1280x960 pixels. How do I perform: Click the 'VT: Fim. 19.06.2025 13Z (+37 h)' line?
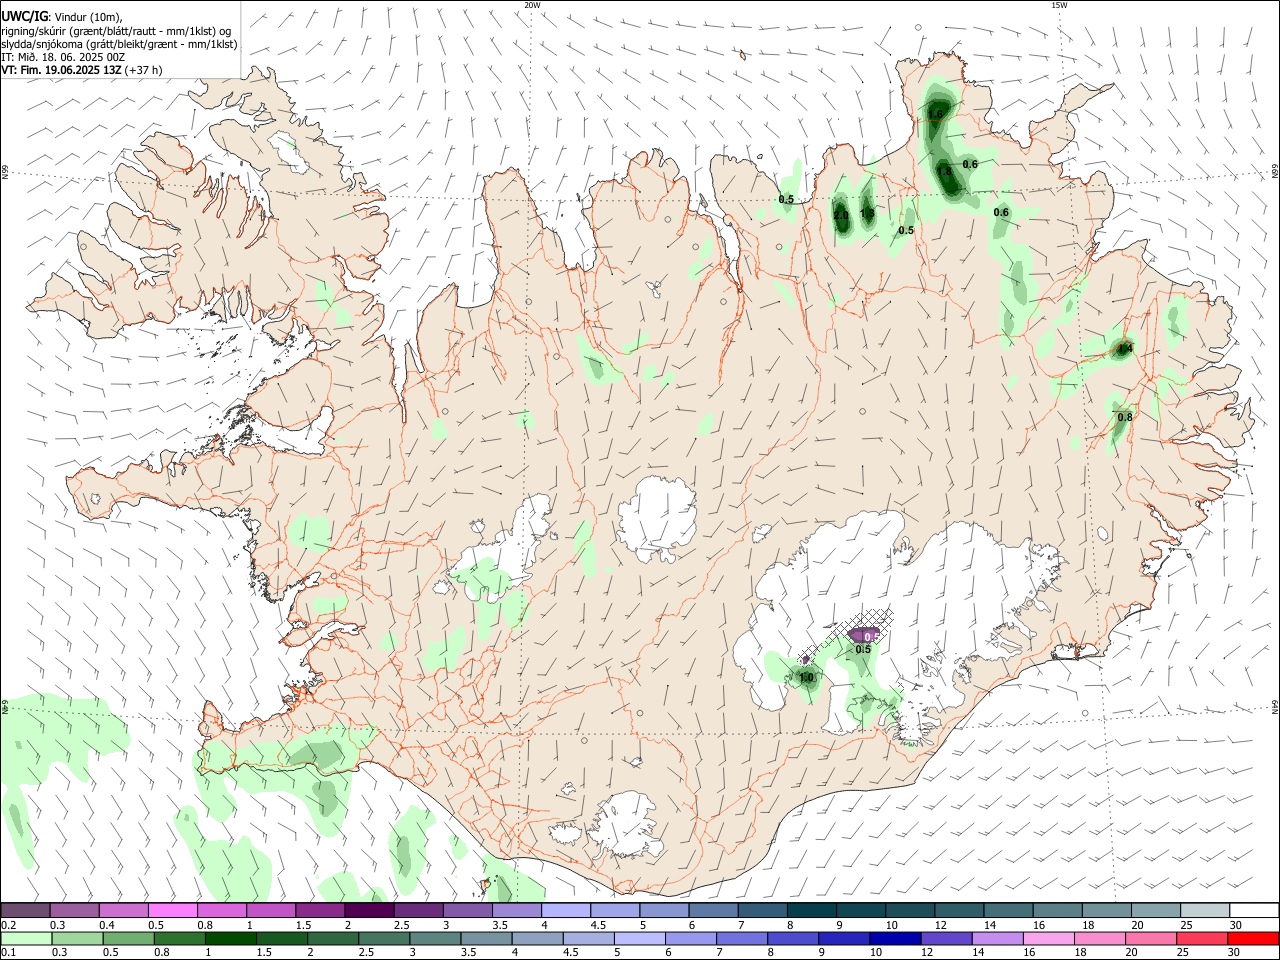coord(82,70)
